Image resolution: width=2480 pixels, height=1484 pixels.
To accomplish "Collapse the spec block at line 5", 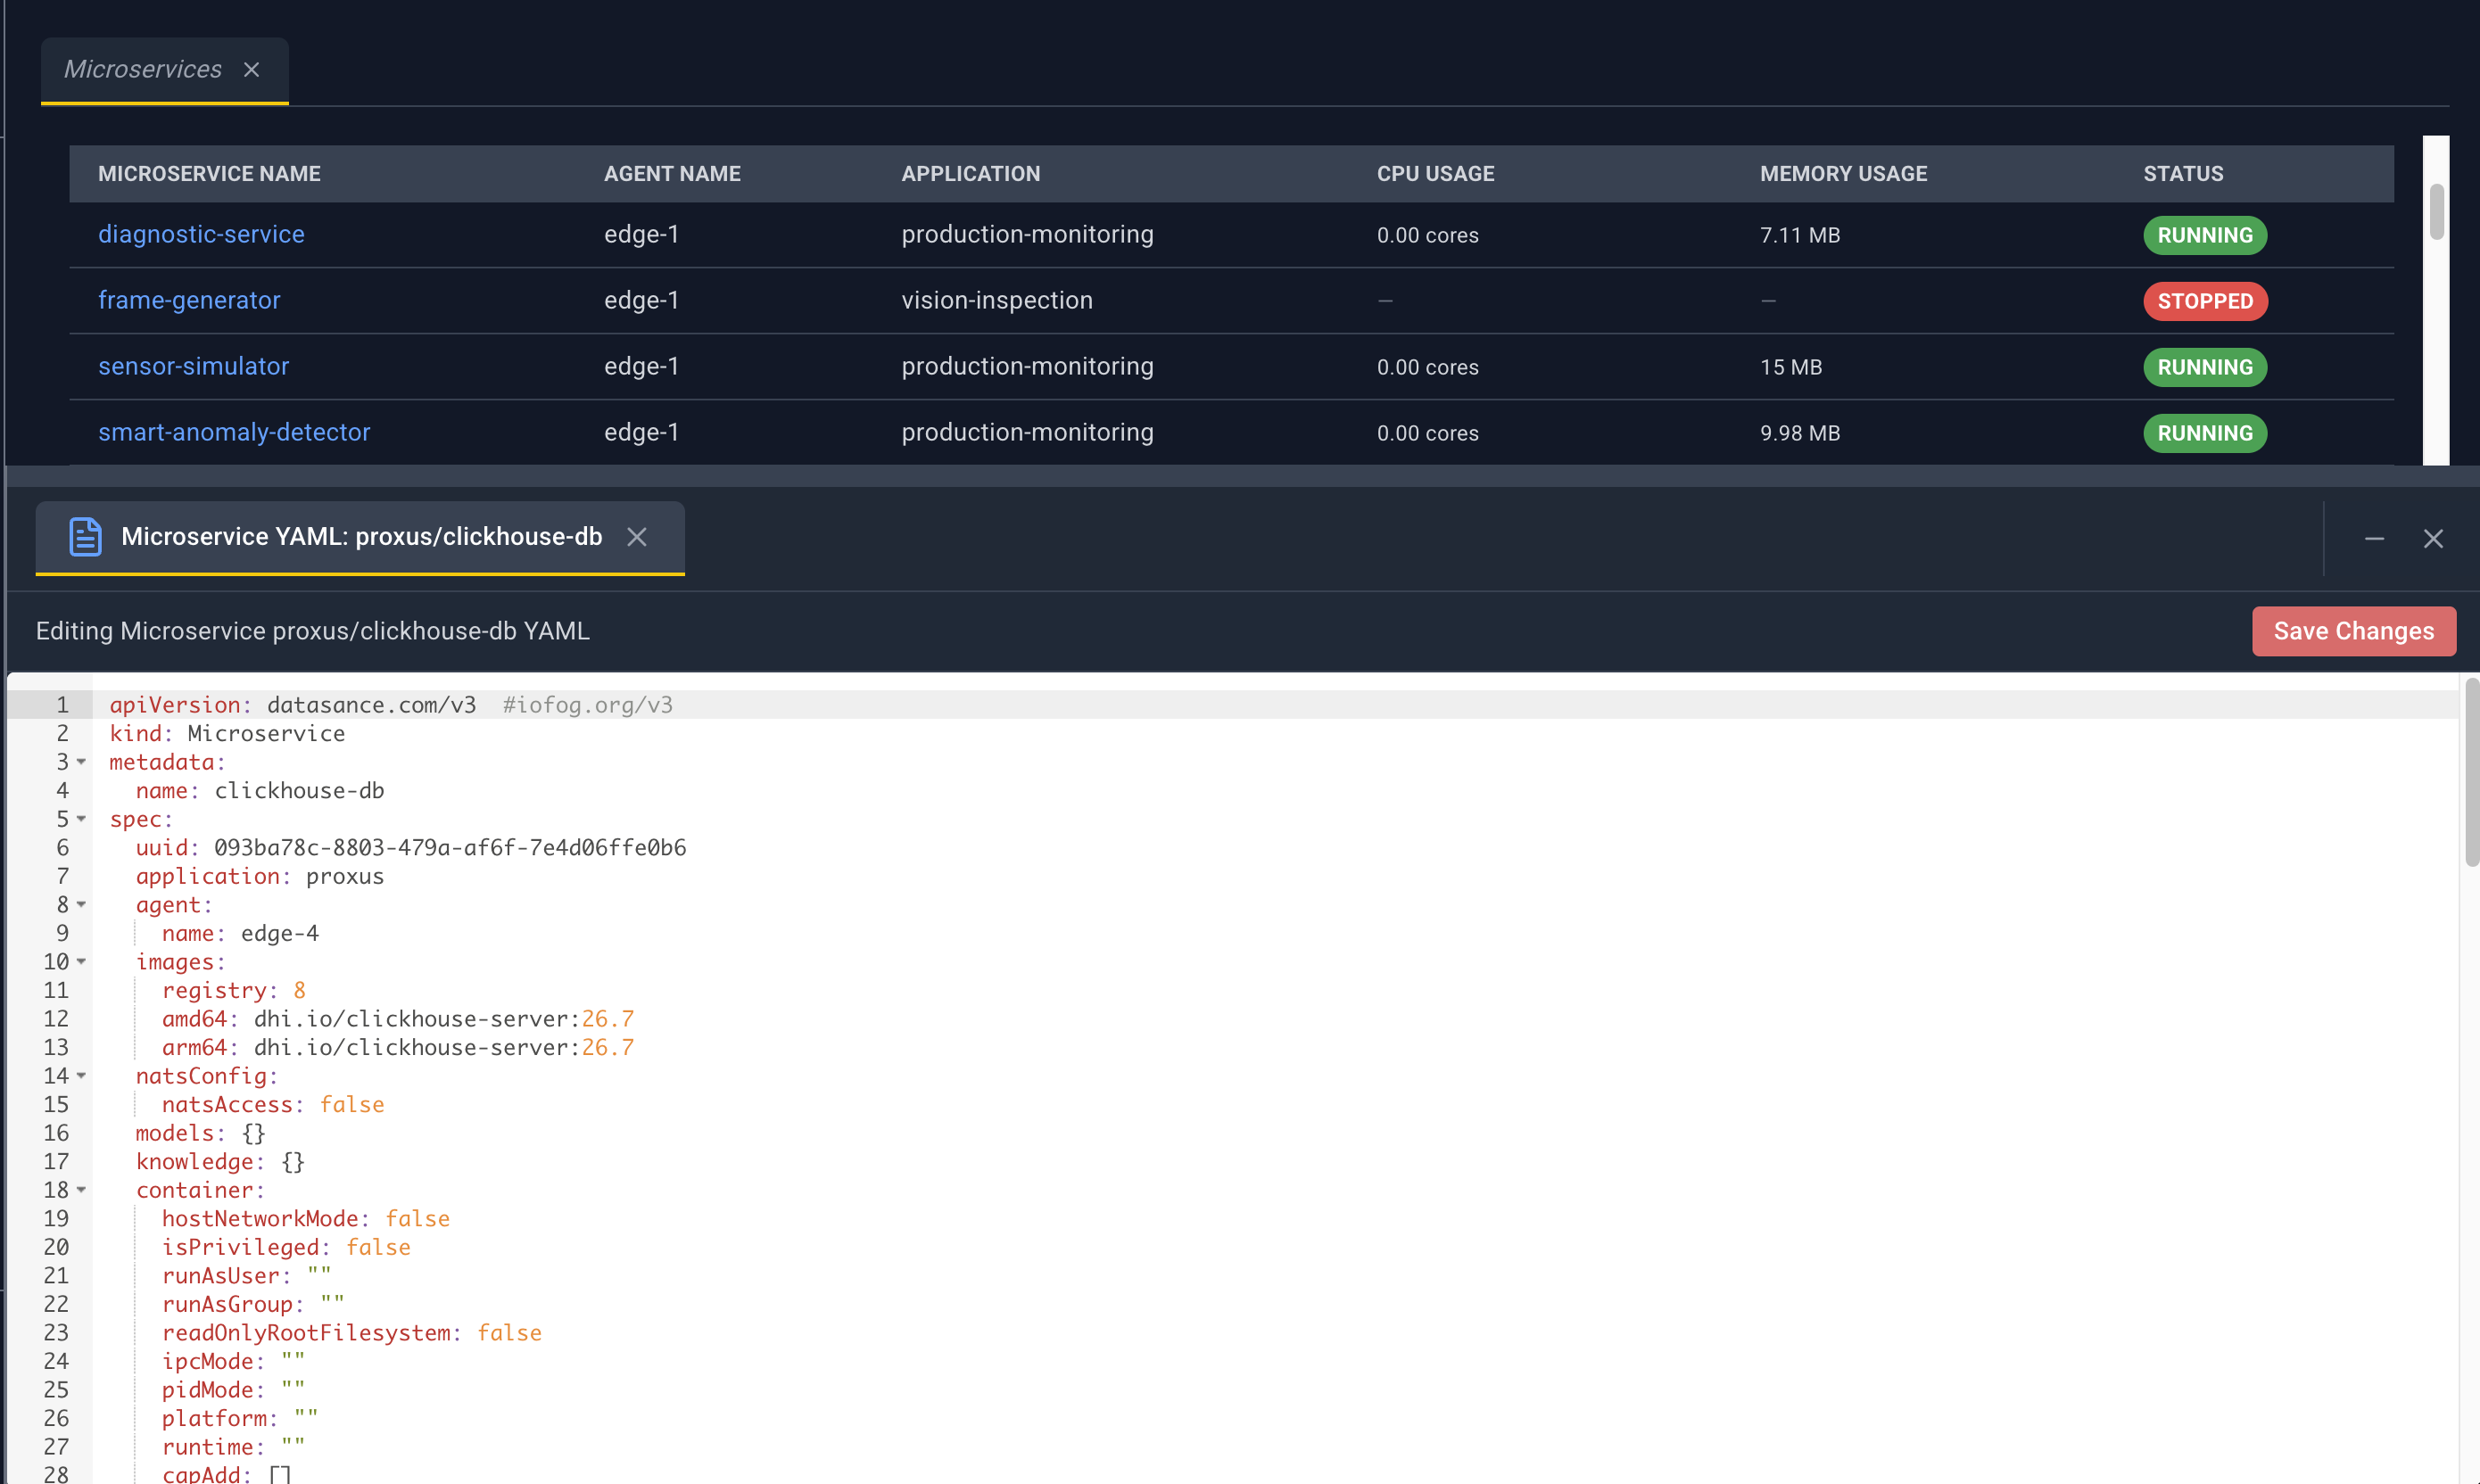I will [x=82, y=819].
